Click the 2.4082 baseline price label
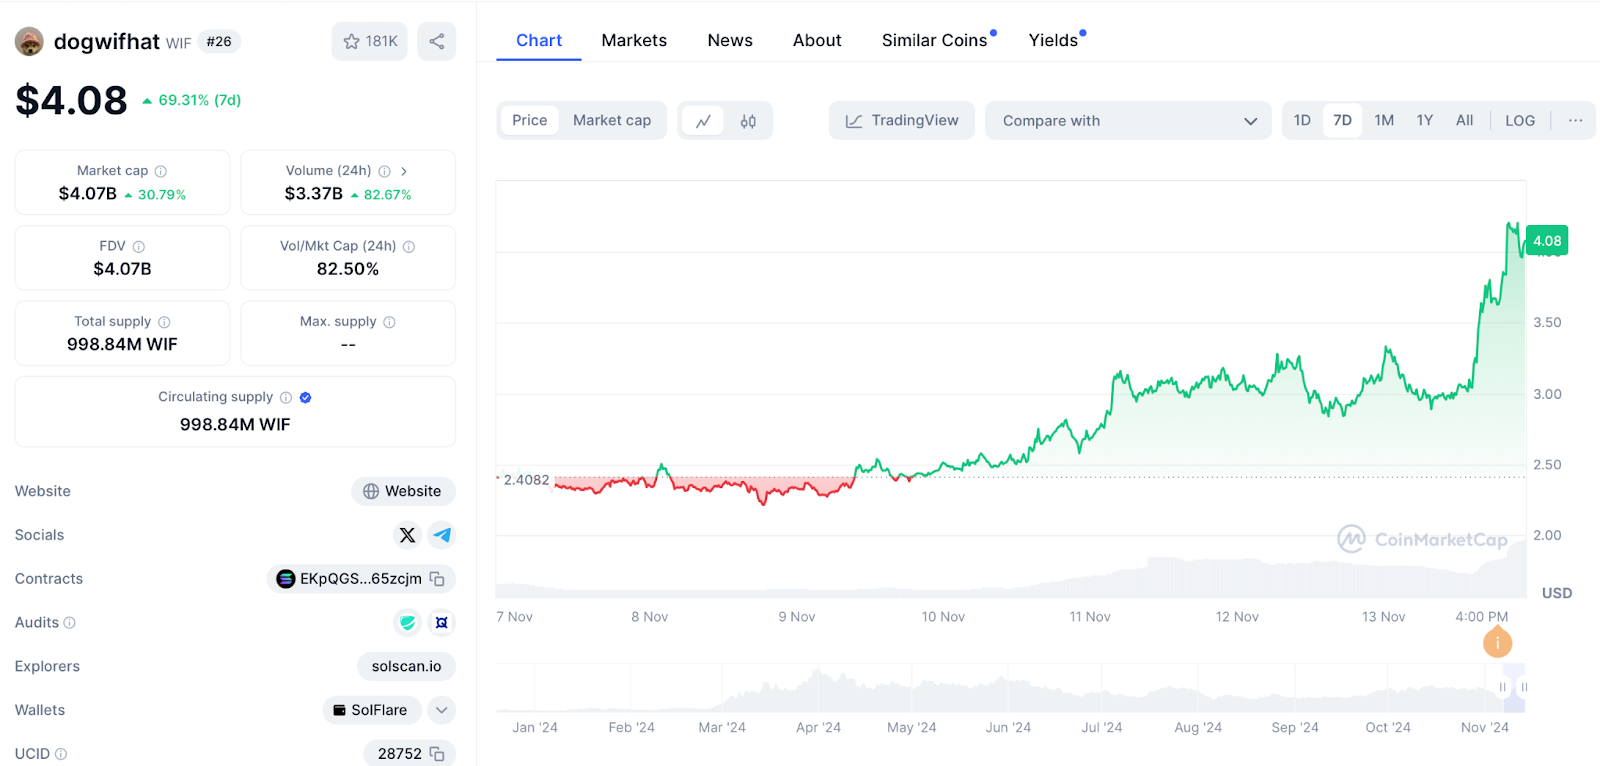The height and width of the screenshot is (766, 1600). coord(527,480)
